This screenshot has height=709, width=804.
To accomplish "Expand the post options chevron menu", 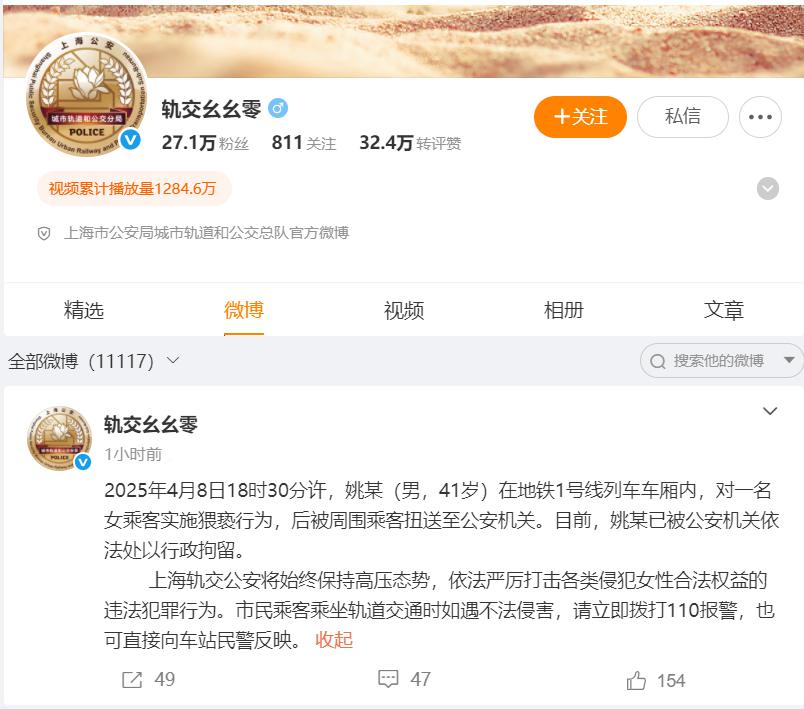I will [x=770, y=411].
